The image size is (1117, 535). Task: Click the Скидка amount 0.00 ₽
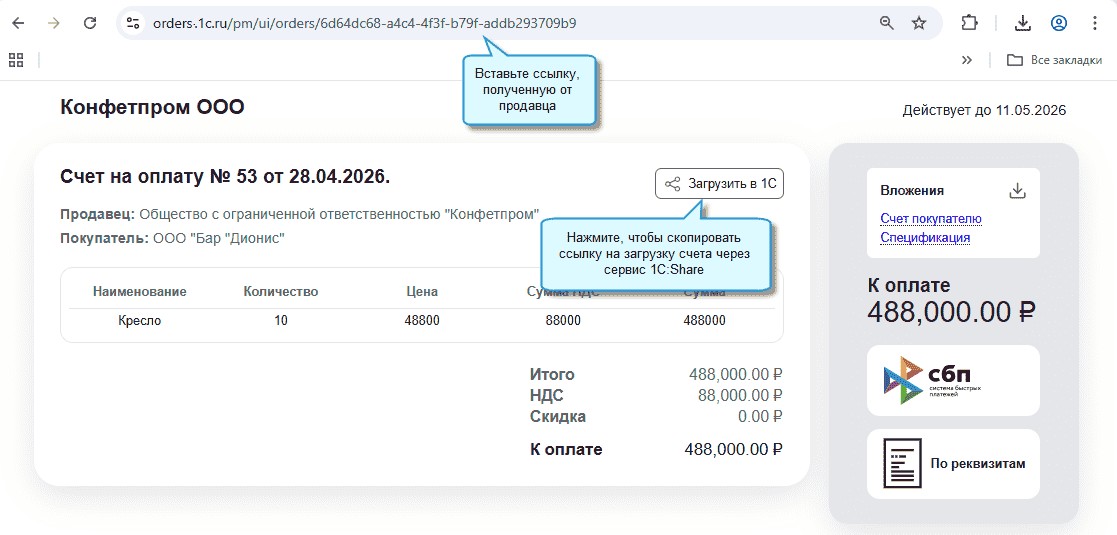coord(761,417)
